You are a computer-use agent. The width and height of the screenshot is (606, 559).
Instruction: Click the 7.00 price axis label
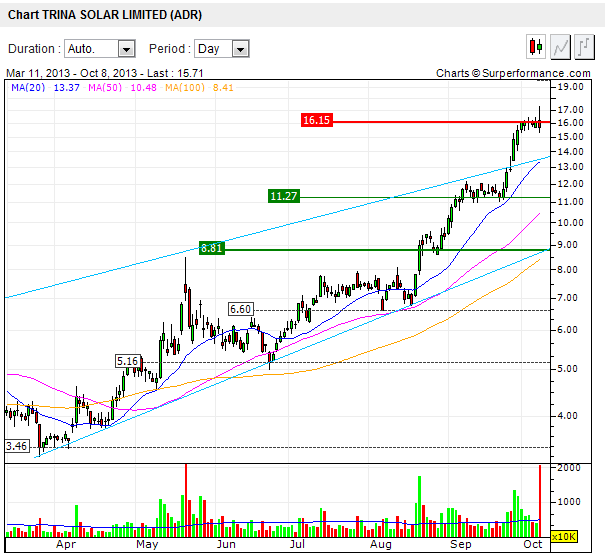tap(567, 298)
